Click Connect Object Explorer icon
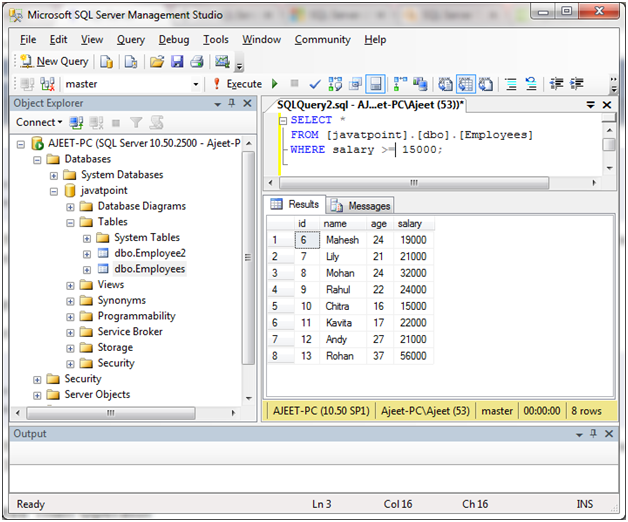 [76, 123]
